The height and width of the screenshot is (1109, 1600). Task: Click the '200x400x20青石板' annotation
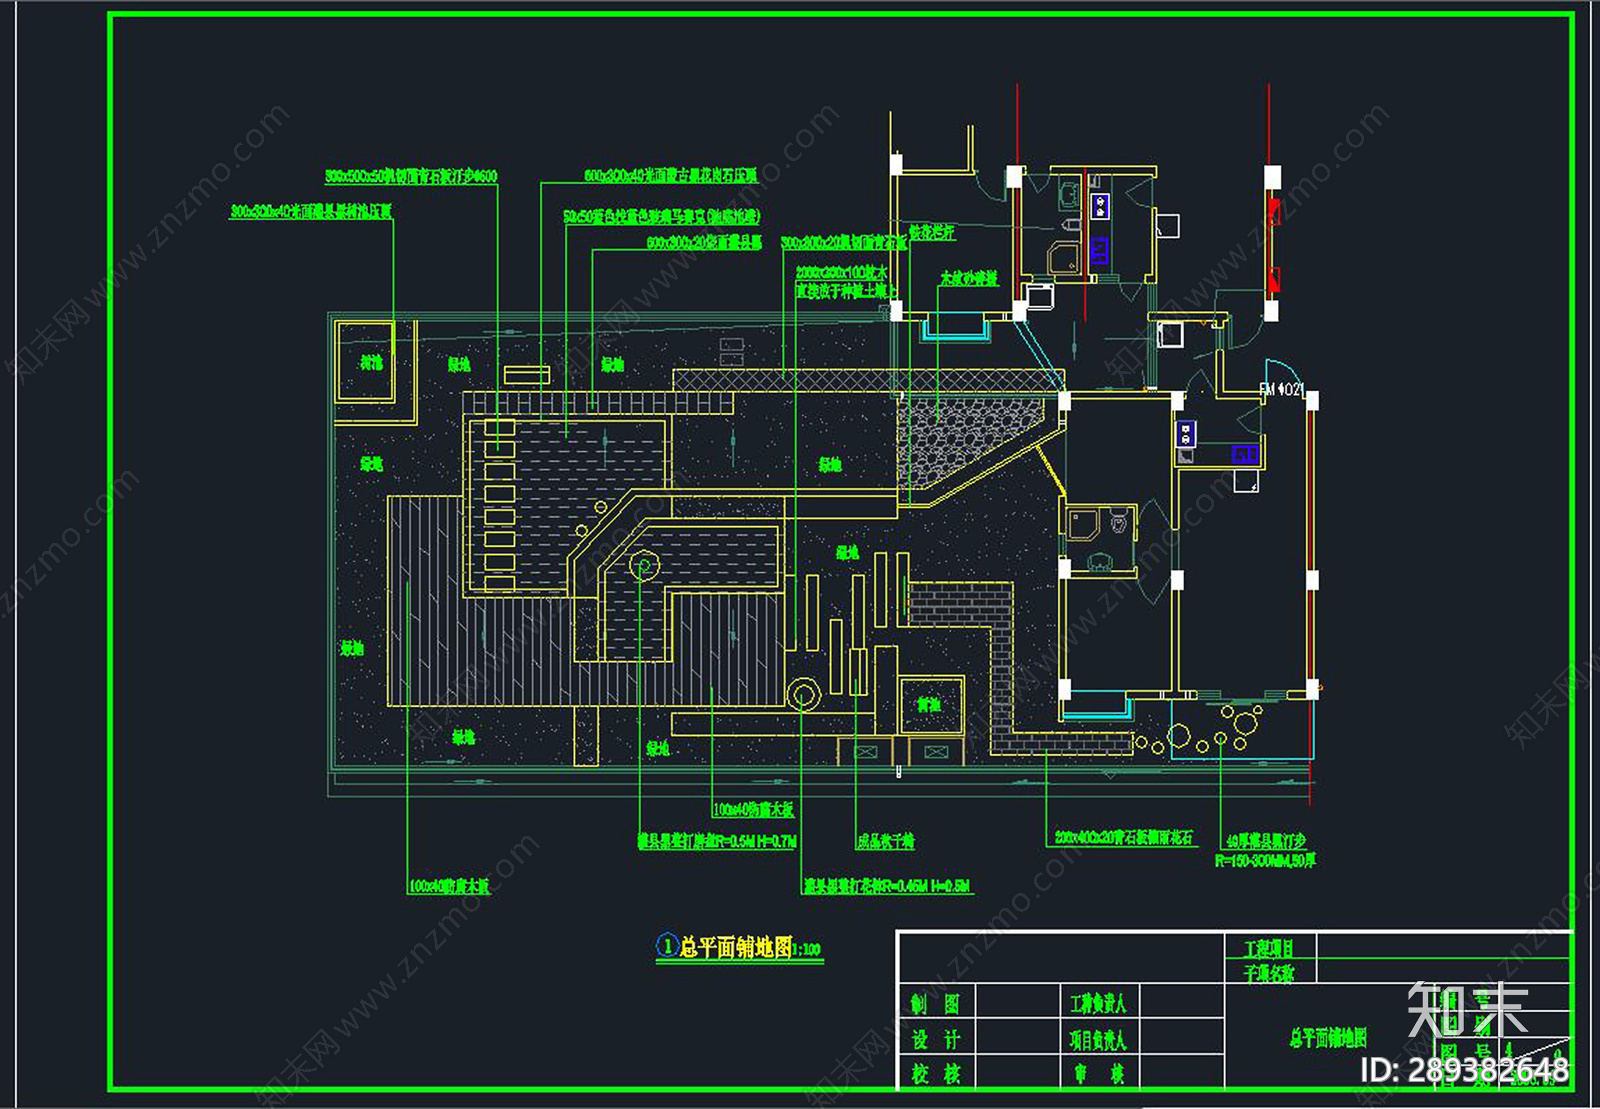[1123, 837]
